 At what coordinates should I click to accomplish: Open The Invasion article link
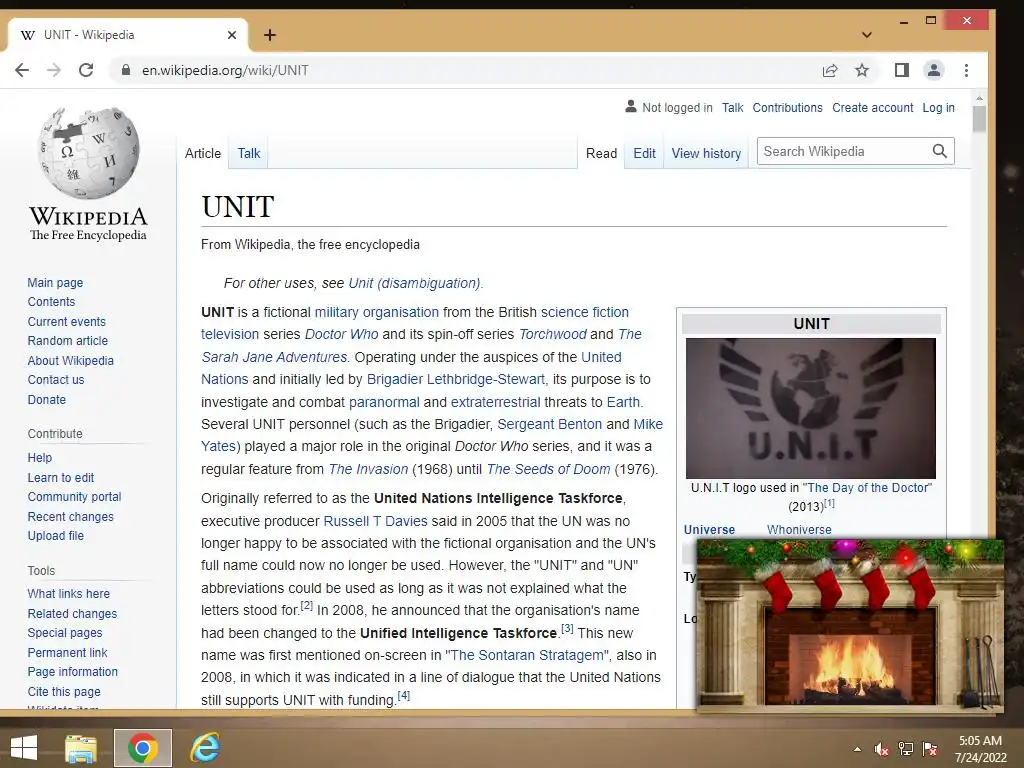(368, 470)
